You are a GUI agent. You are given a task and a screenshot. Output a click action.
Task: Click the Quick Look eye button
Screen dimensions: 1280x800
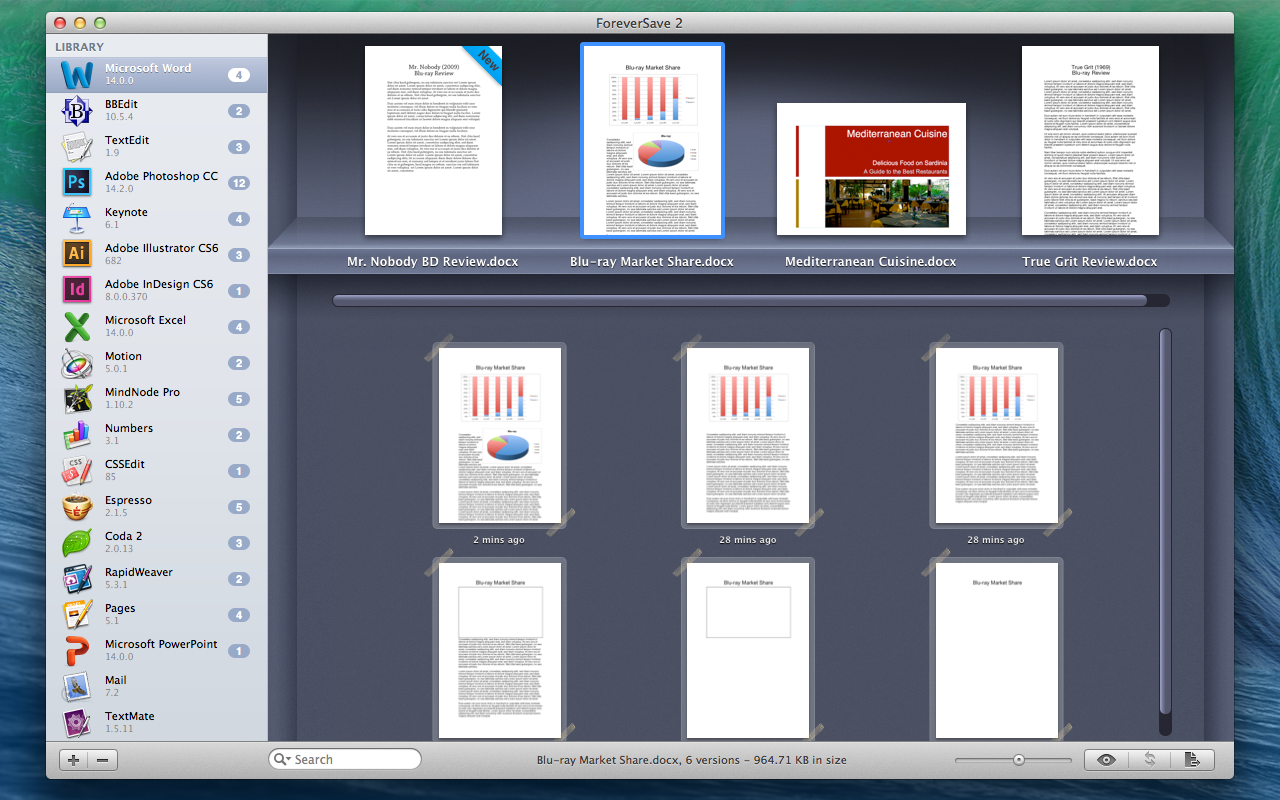[1106, 760]
